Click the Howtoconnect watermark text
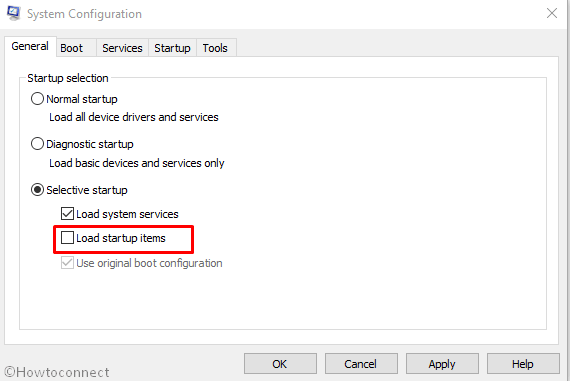Viewport: 570px width, 381px height. [x=57, y=372]
